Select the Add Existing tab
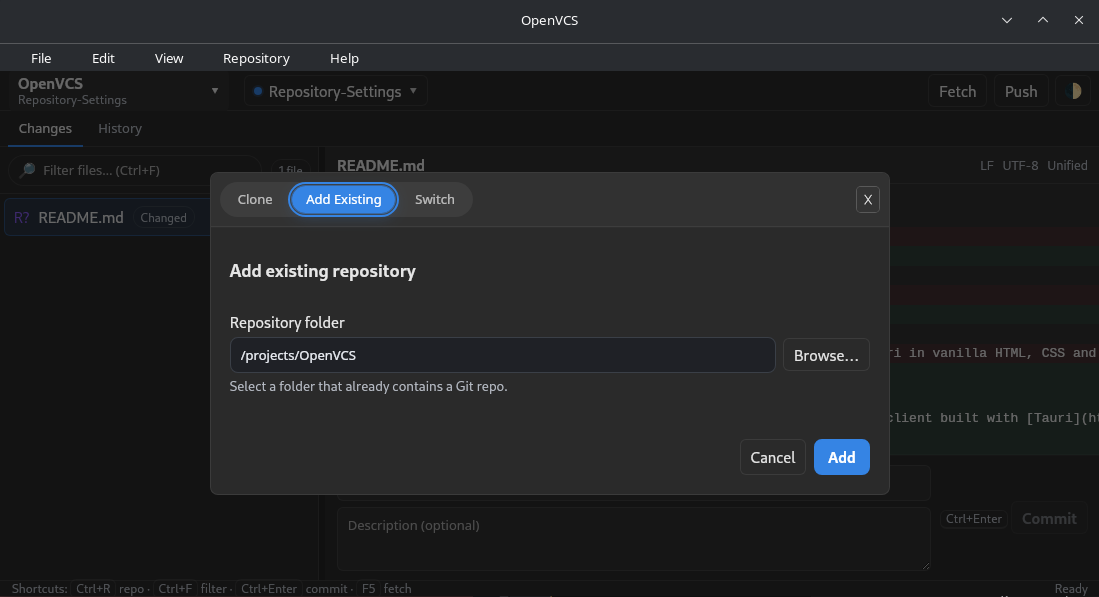Viewport: 1099px width, 597px height. coord(343,199)
